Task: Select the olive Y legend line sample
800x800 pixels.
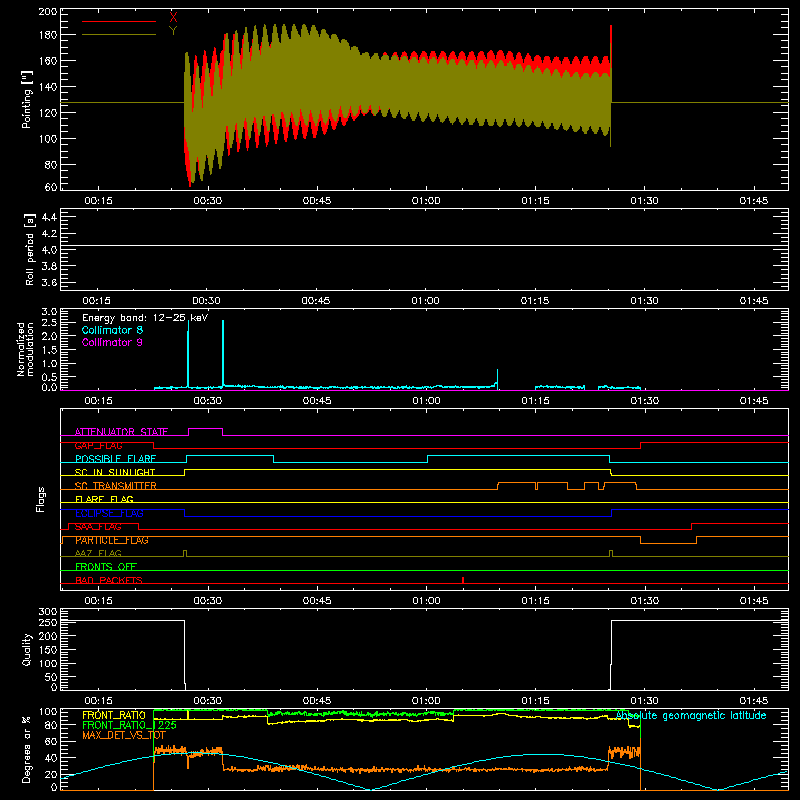Action: [119, 35]
